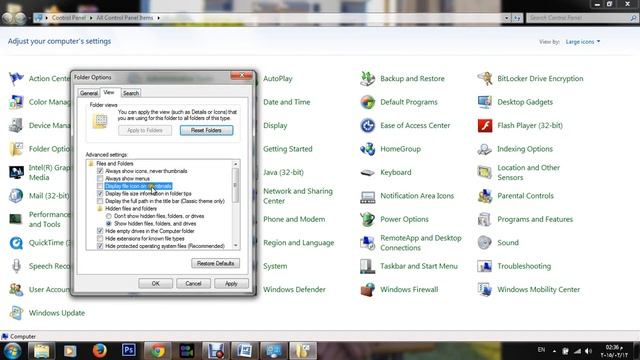Open the Windows Defender link

pyautogui.click(x=294, y=289)
